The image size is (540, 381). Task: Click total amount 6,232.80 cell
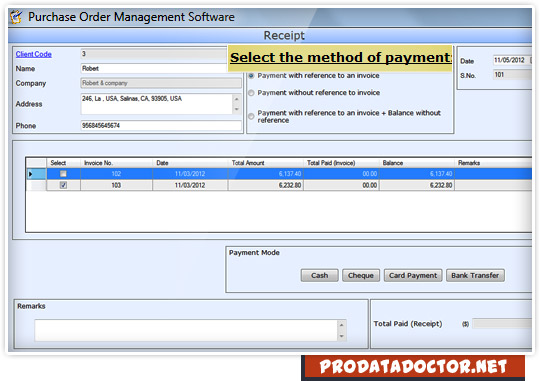click(x=266, y=185)
